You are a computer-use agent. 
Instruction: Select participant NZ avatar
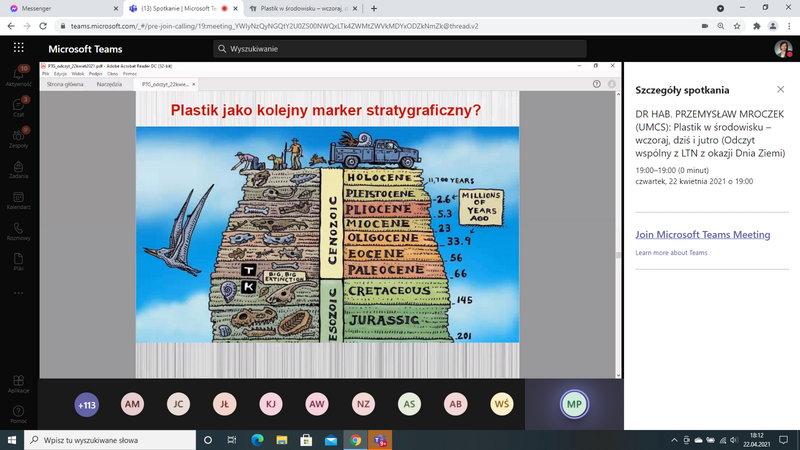click(363, 404)
